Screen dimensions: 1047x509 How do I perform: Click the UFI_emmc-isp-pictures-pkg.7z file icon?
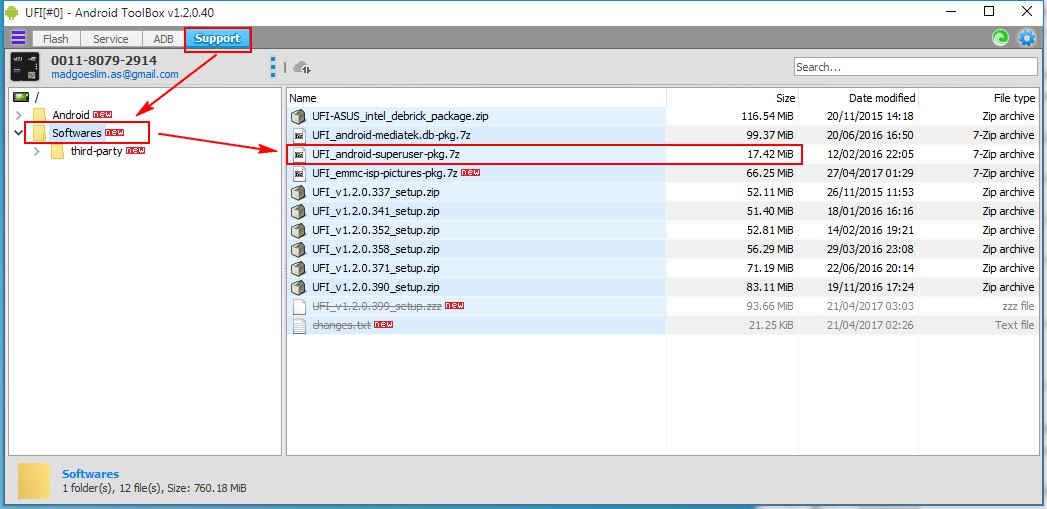tap(299, 173)
